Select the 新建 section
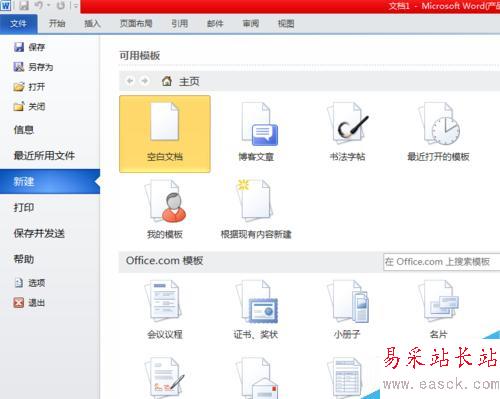The image size is (500, 399). tap(50, 182)
